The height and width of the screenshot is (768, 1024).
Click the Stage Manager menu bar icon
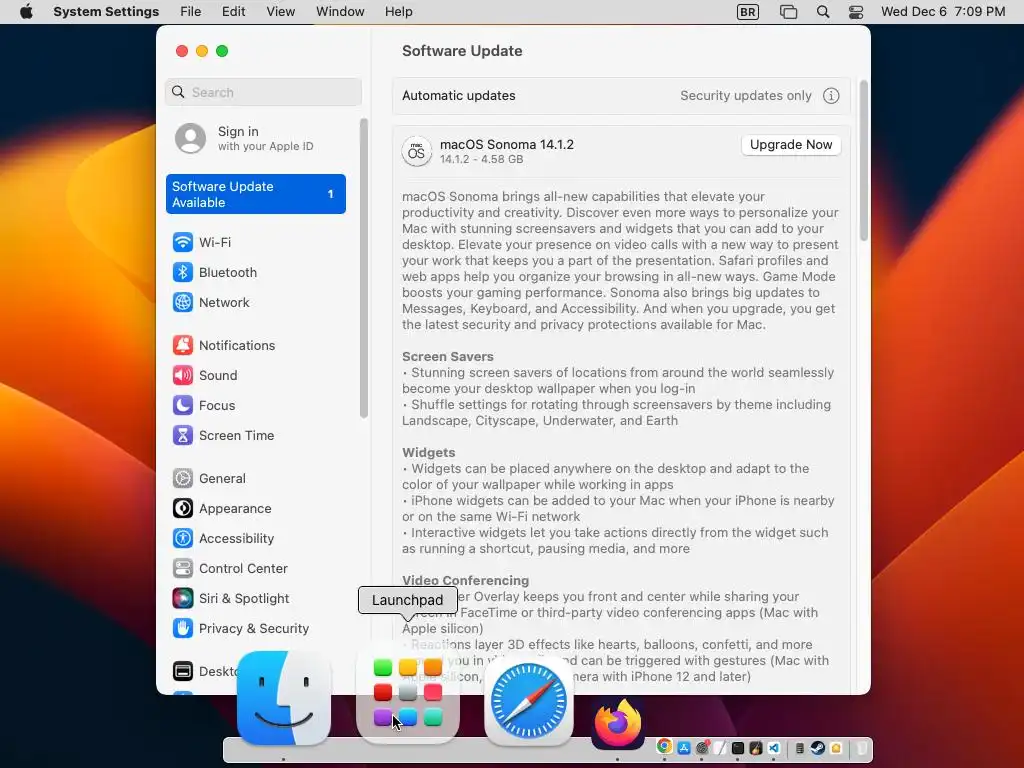(788, 12)
